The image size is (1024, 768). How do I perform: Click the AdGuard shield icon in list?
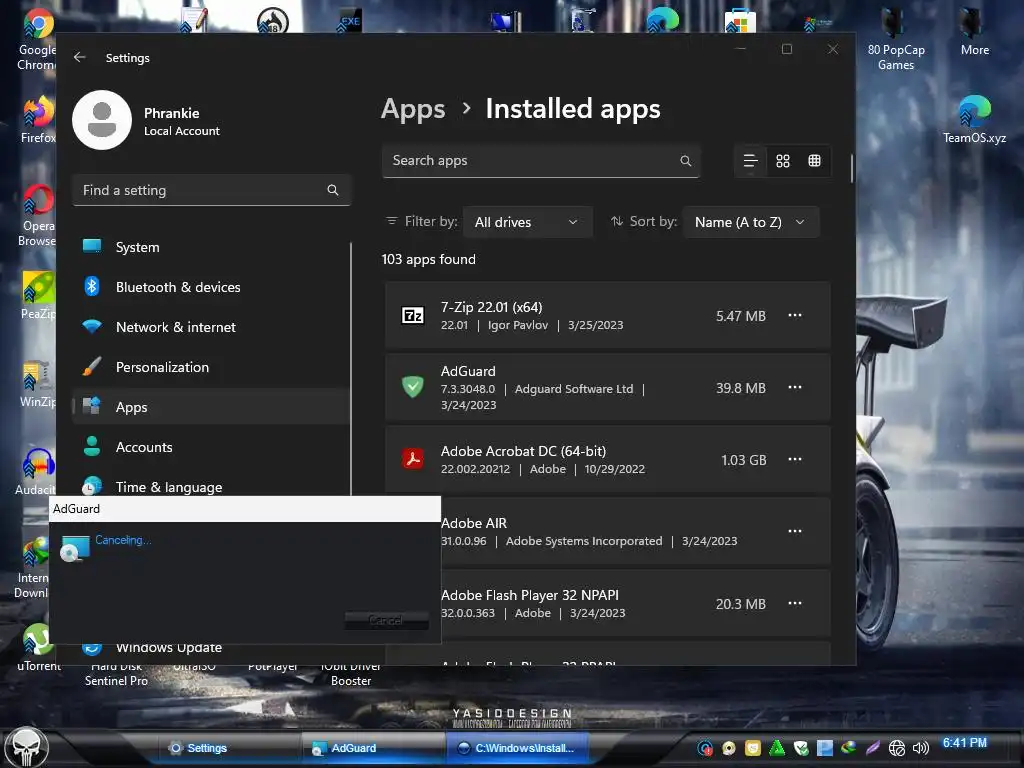click(x=413, y=387)
